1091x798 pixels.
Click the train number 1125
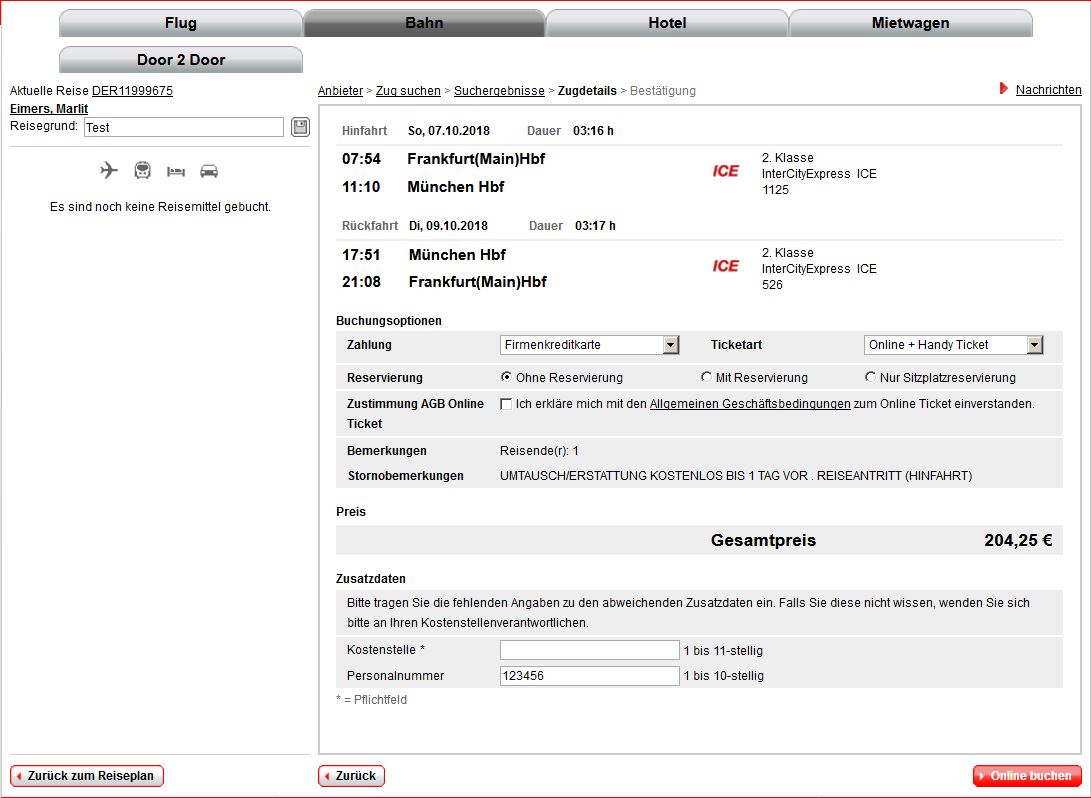pos(775,190)
